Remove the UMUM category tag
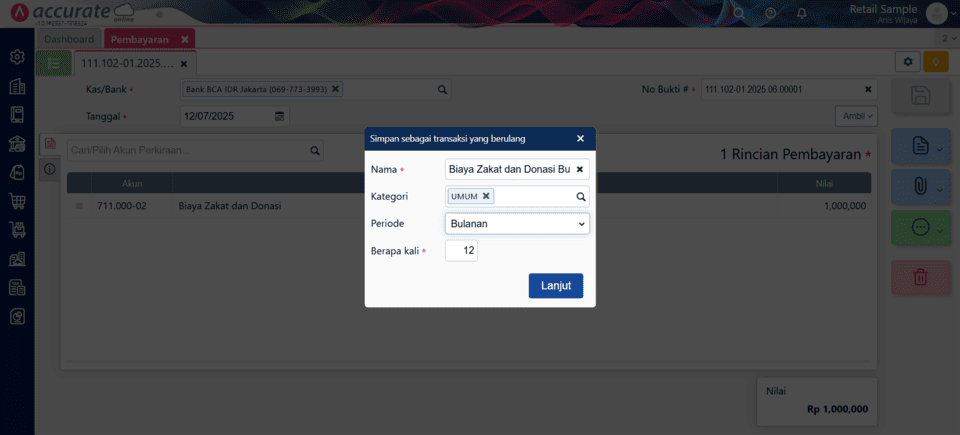 (x=486, y=196)
